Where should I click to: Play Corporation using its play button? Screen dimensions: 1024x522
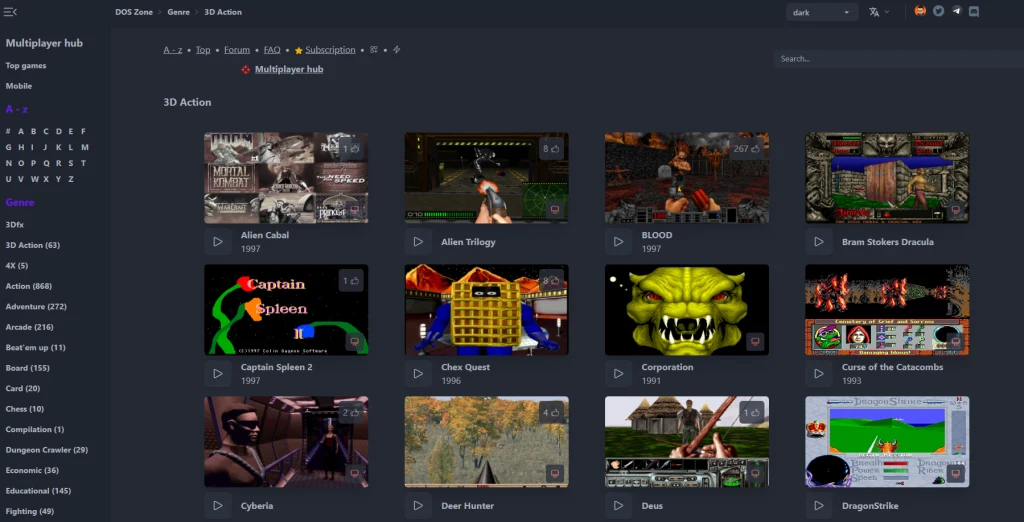pyautogui.click(x=618, y=374)
